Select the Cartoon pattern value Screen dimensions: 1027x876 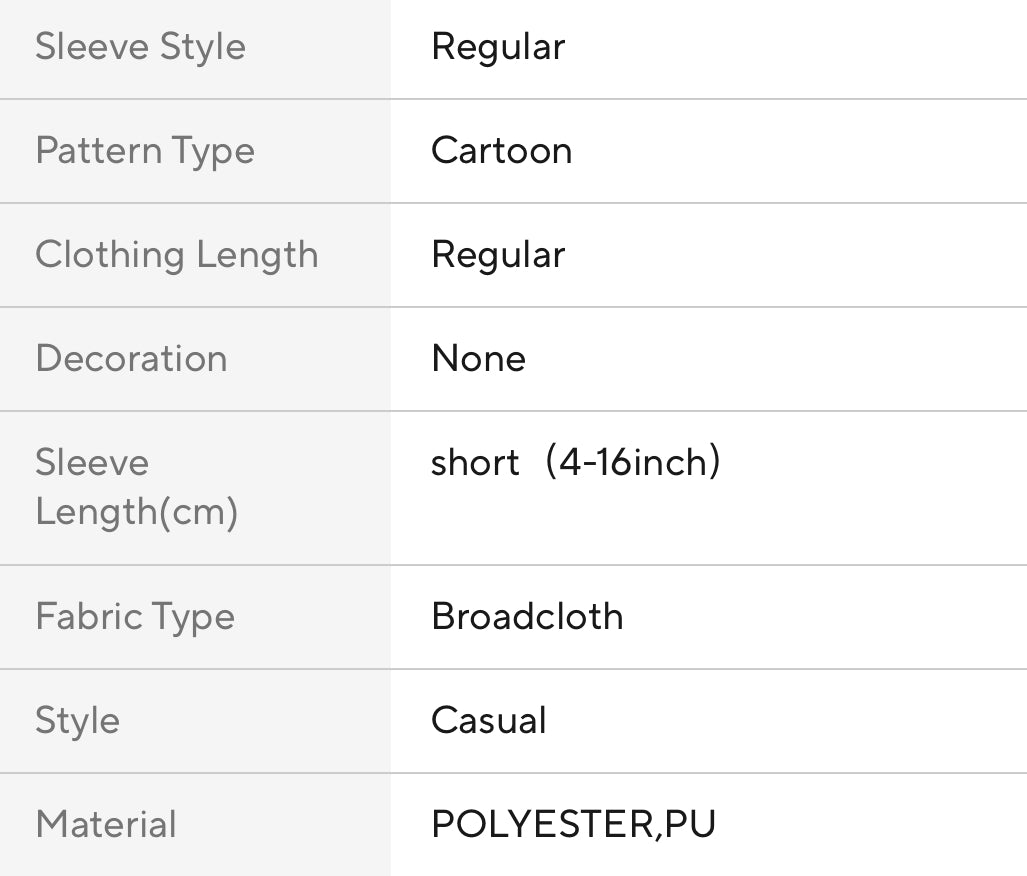[501, 151]
